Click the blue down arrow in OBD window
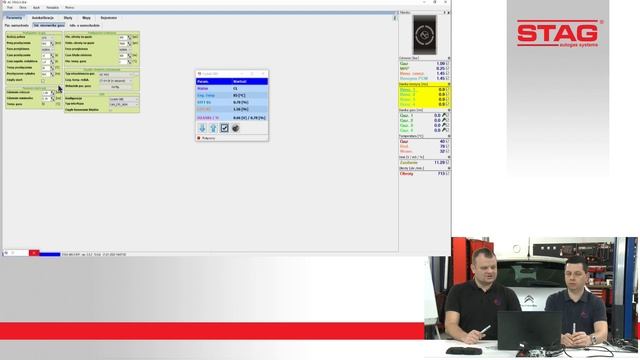The width and height of the screenshot is (640, 360). [202, 128]
